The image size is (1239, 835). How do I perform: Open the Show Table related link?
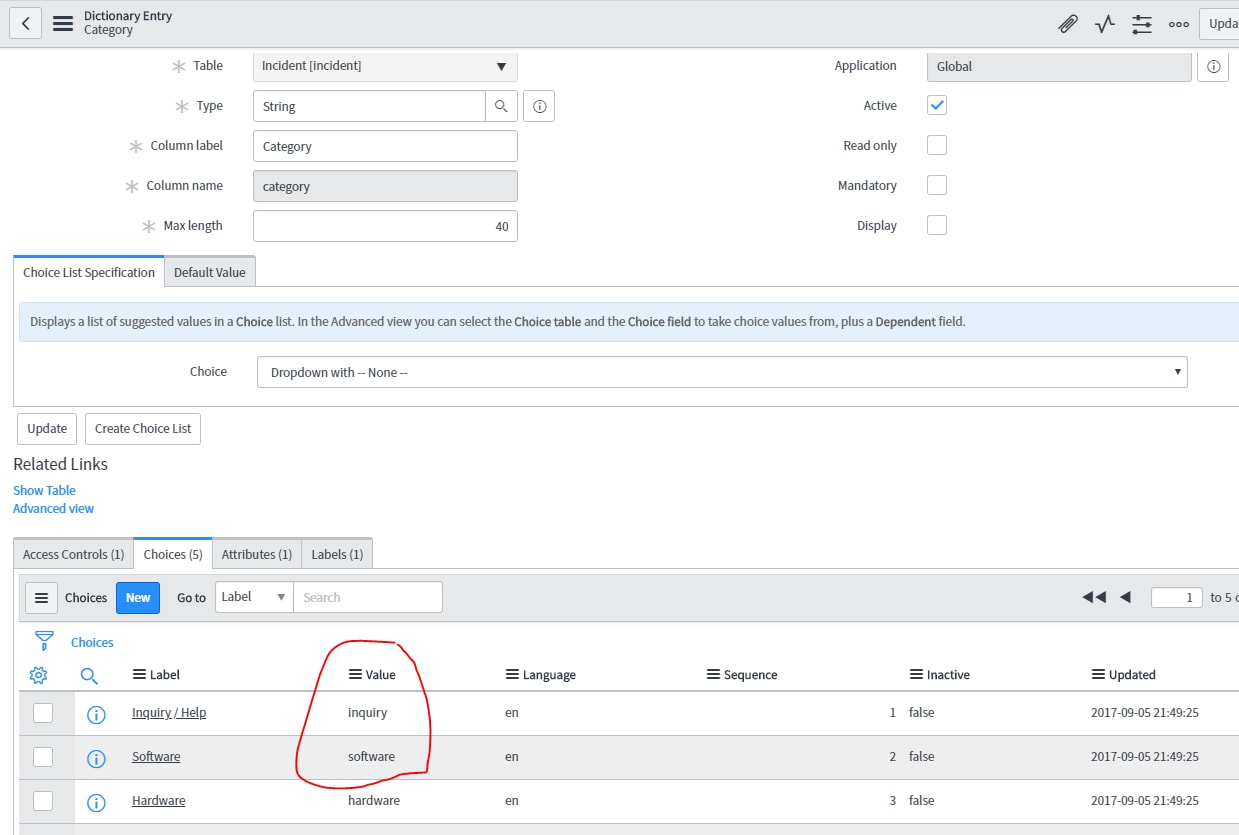44,490
